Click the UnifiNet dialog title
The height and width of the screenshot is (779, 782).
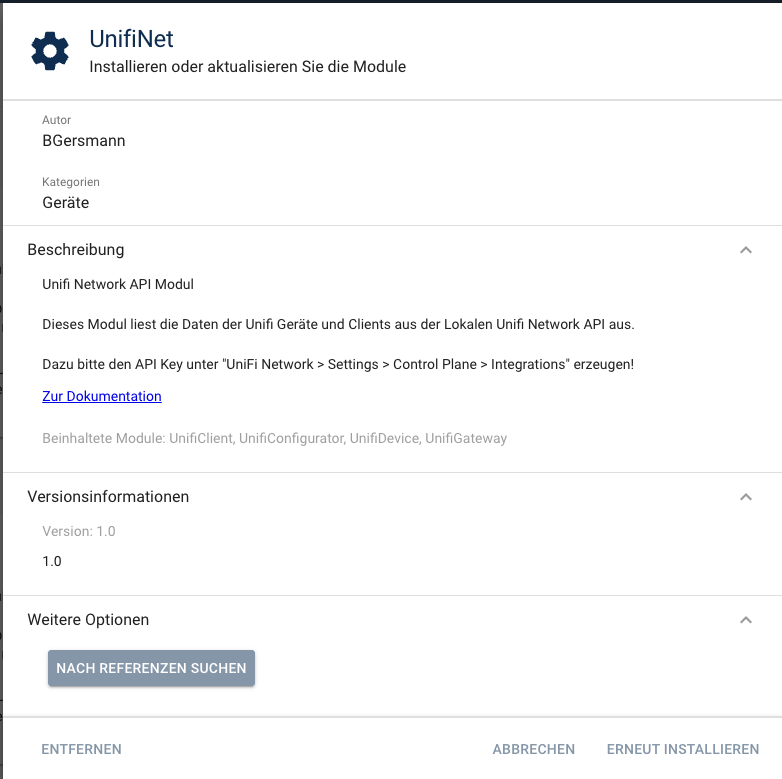coord(131,39)
